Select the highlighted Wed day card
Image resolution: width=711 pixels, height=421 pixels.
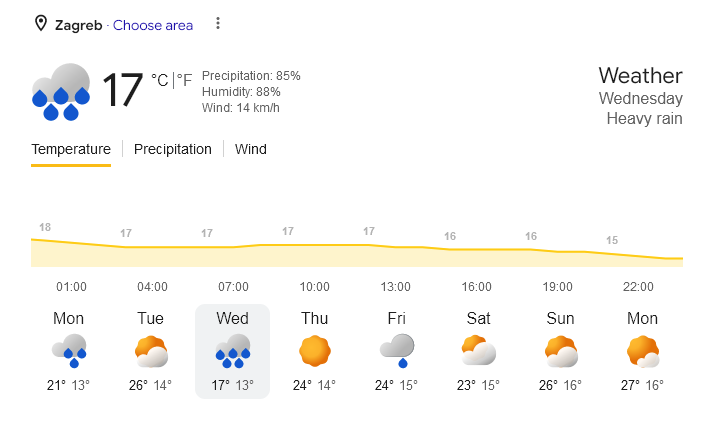[x=233, y=352]
